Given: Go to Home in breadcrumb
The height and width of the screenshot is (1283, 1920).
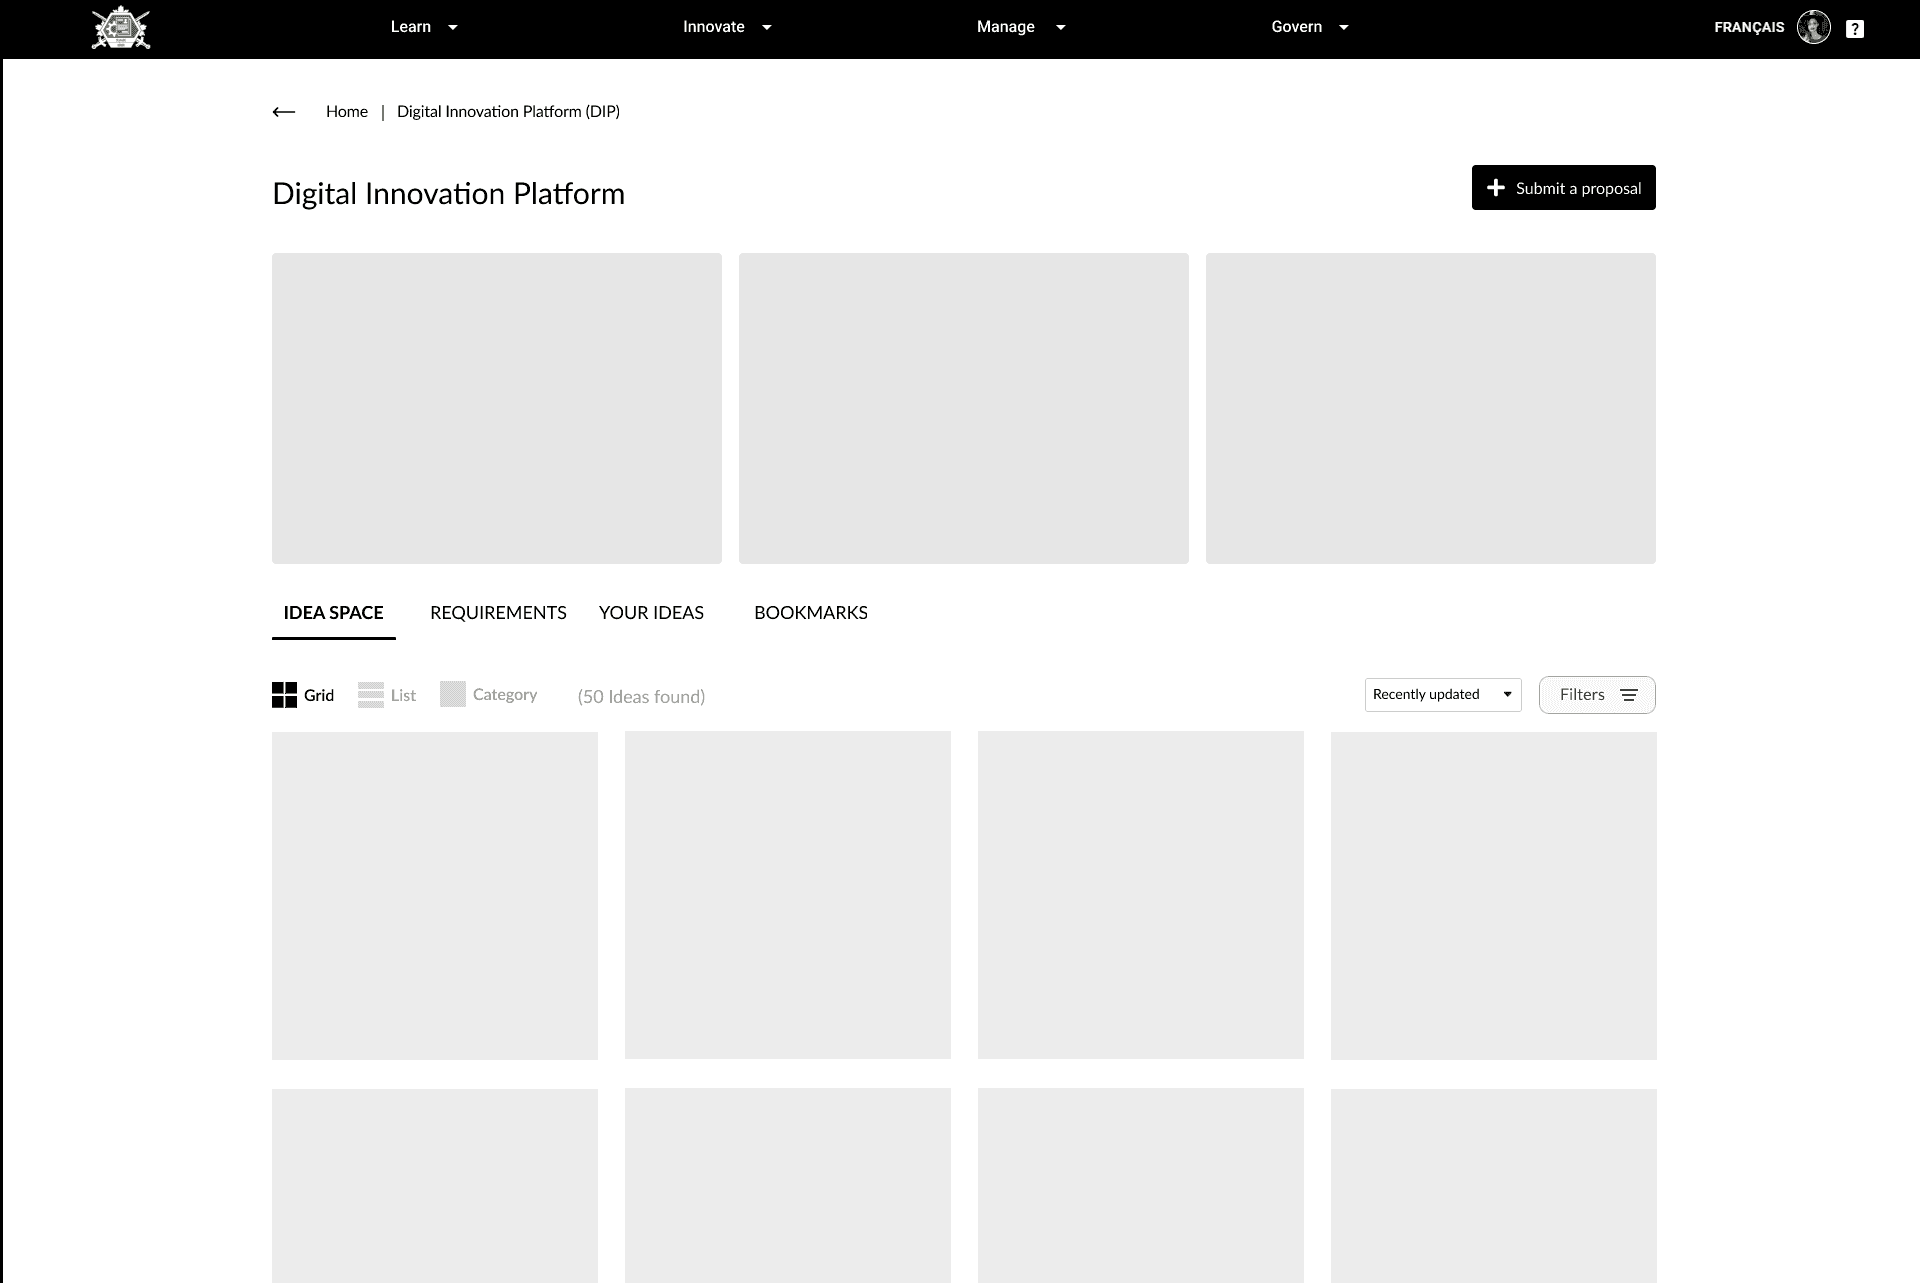Looking at the screenshot, I should pyautogui.click(x=347, y=112).
